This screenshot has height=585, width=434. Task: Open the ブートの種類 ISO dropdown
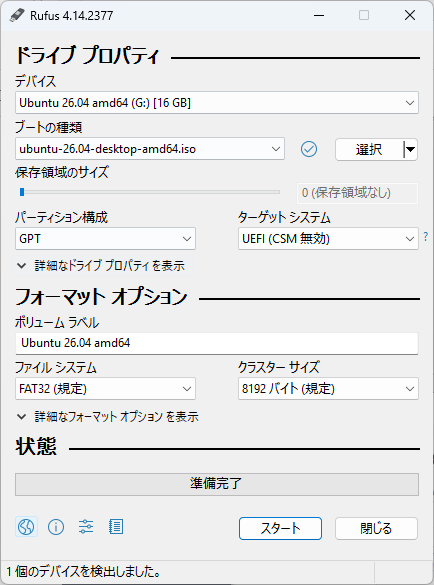point(150,149)
